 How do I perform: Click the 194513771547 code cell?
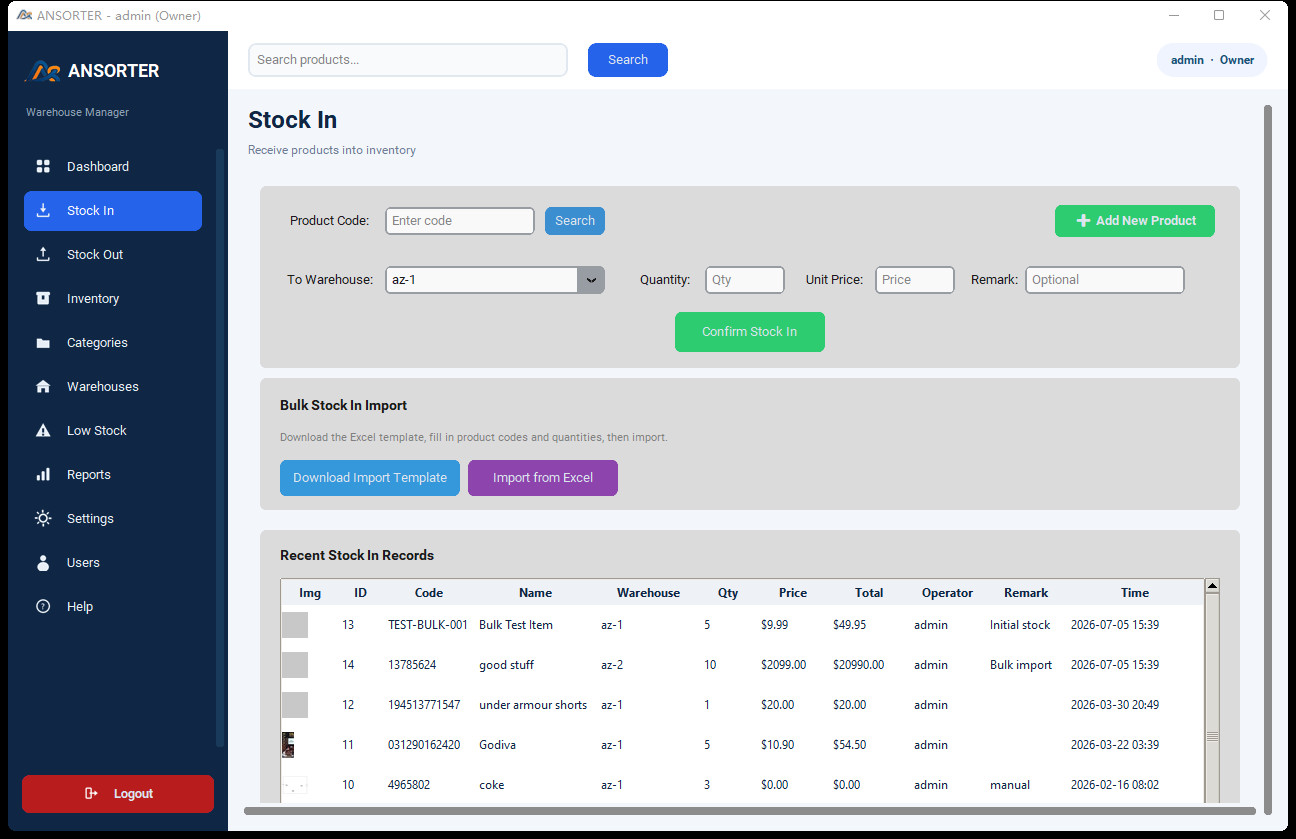(424, 705)
